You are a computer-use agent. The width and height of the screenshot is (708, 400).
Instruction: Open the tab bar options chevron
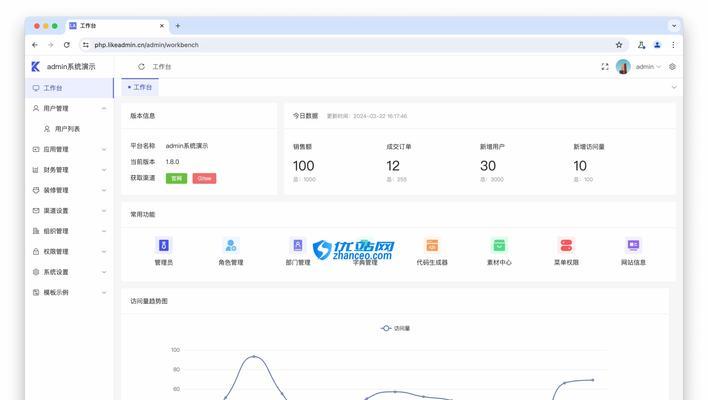tap(674, 87)
